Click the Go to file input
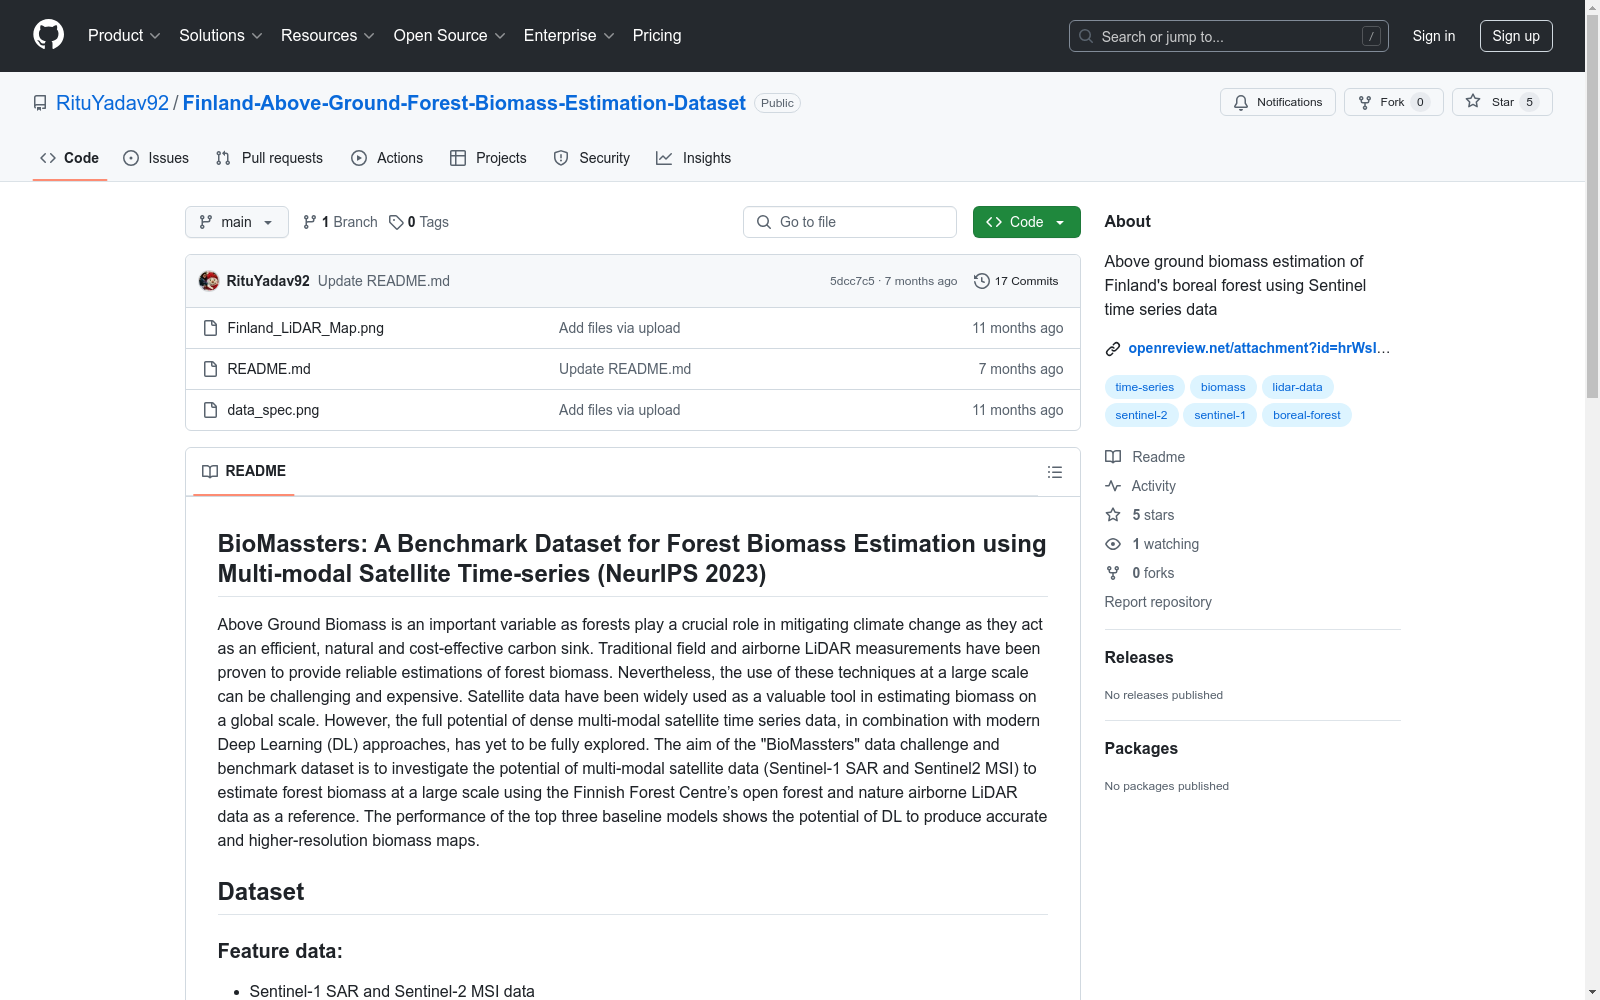 850,222
